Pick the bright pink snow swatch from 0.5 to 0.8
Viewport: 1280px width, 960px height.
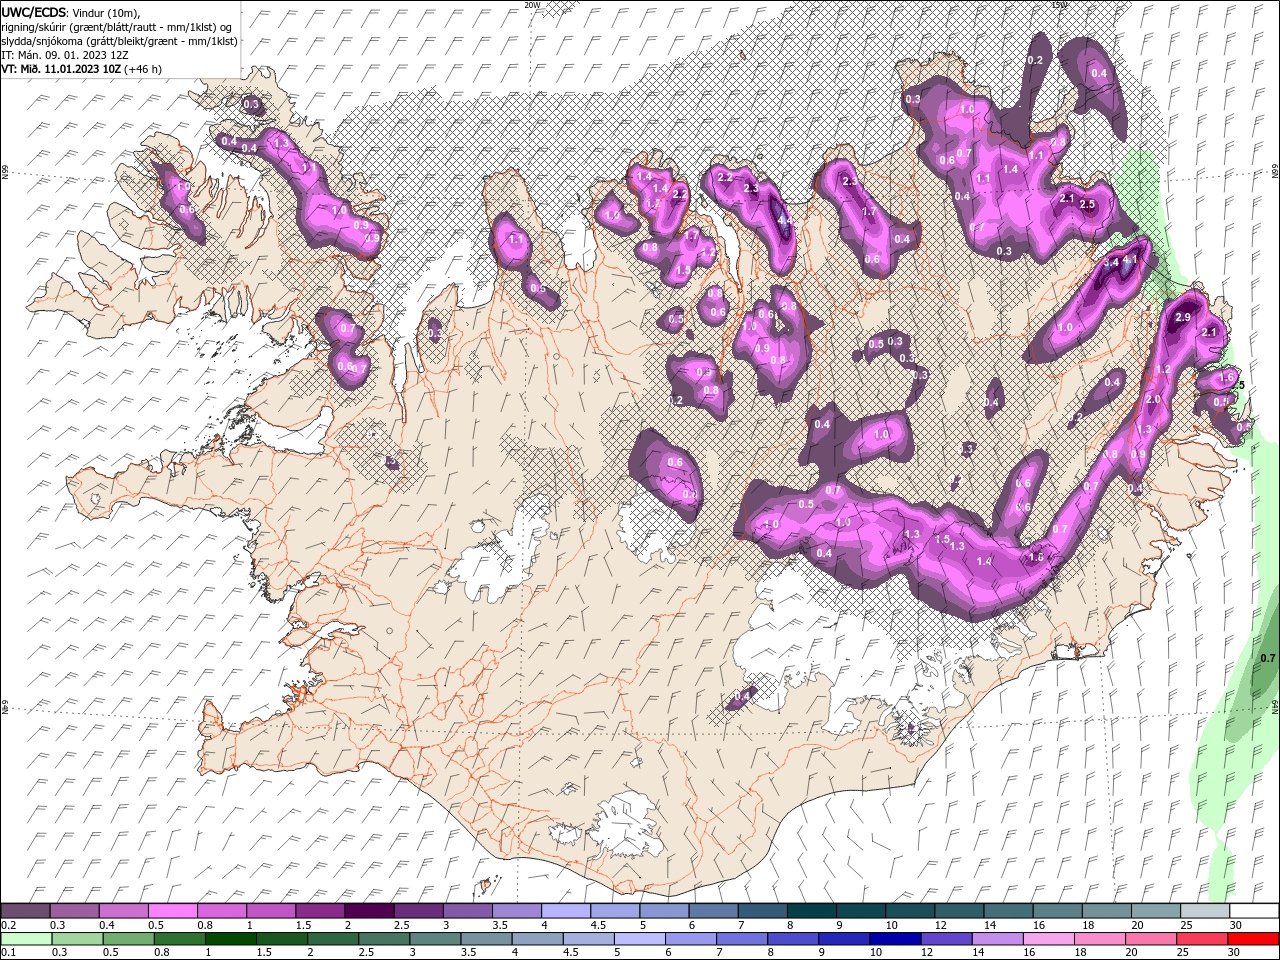click(x=173, y=911)
